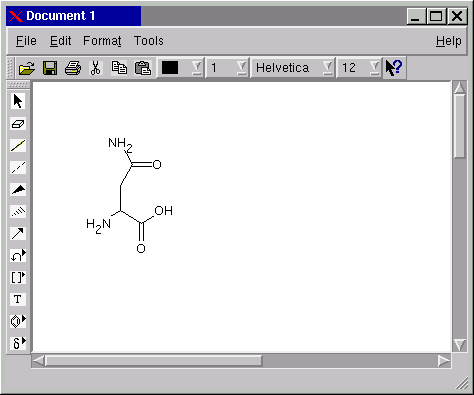
Task: Open the delta symbol tool
Action: (18, 343)
